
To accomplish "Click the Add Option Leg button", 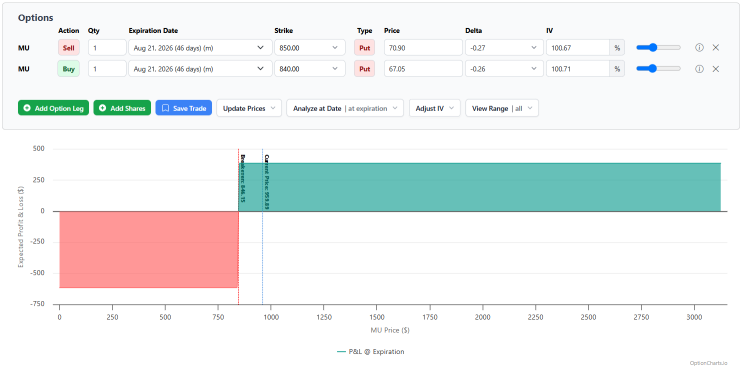I will 53,108.
